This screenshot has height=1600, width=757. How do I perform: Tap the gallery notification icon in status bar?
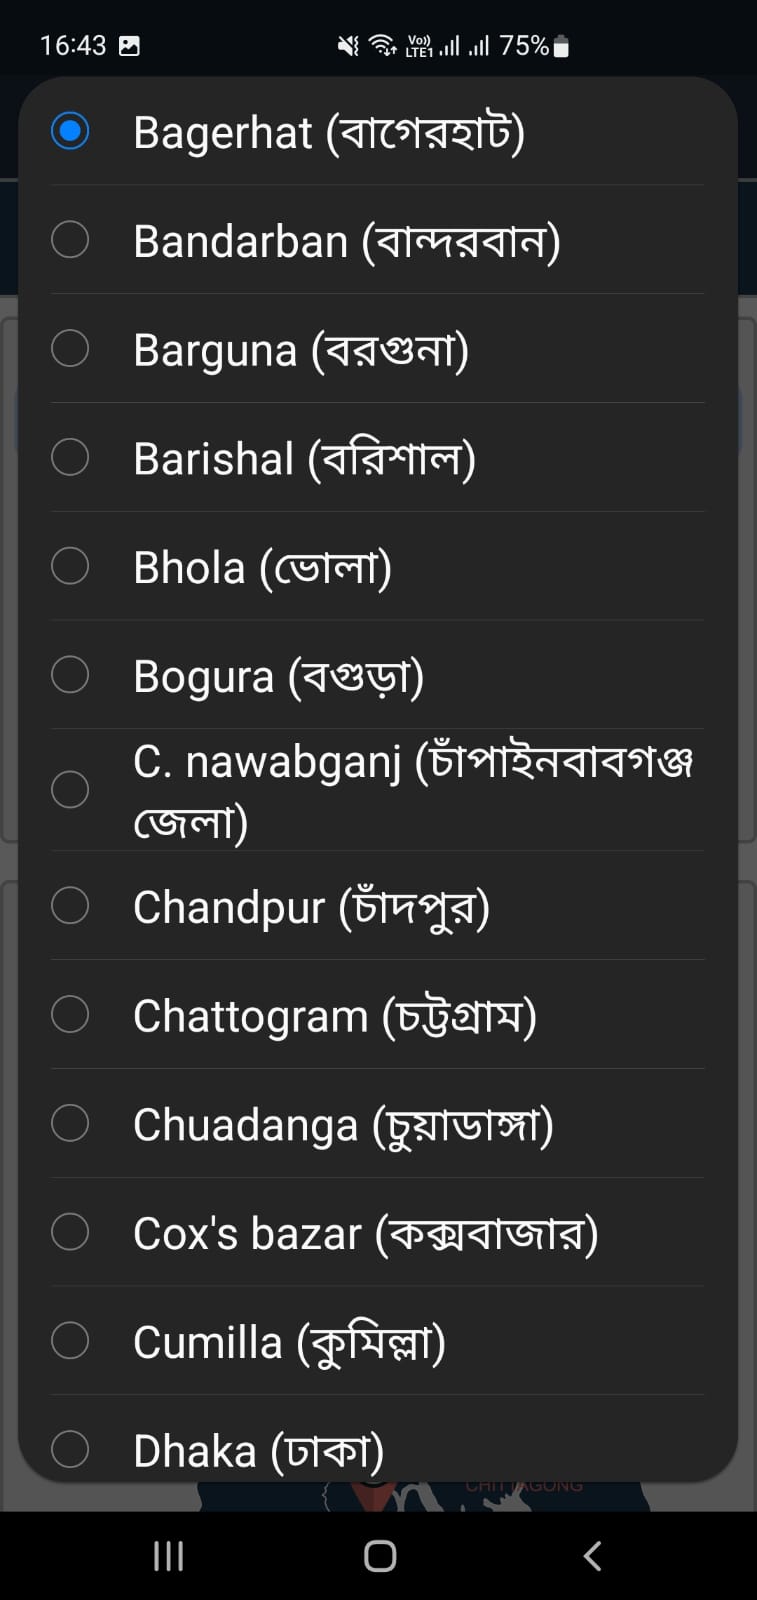pos(129,45)
